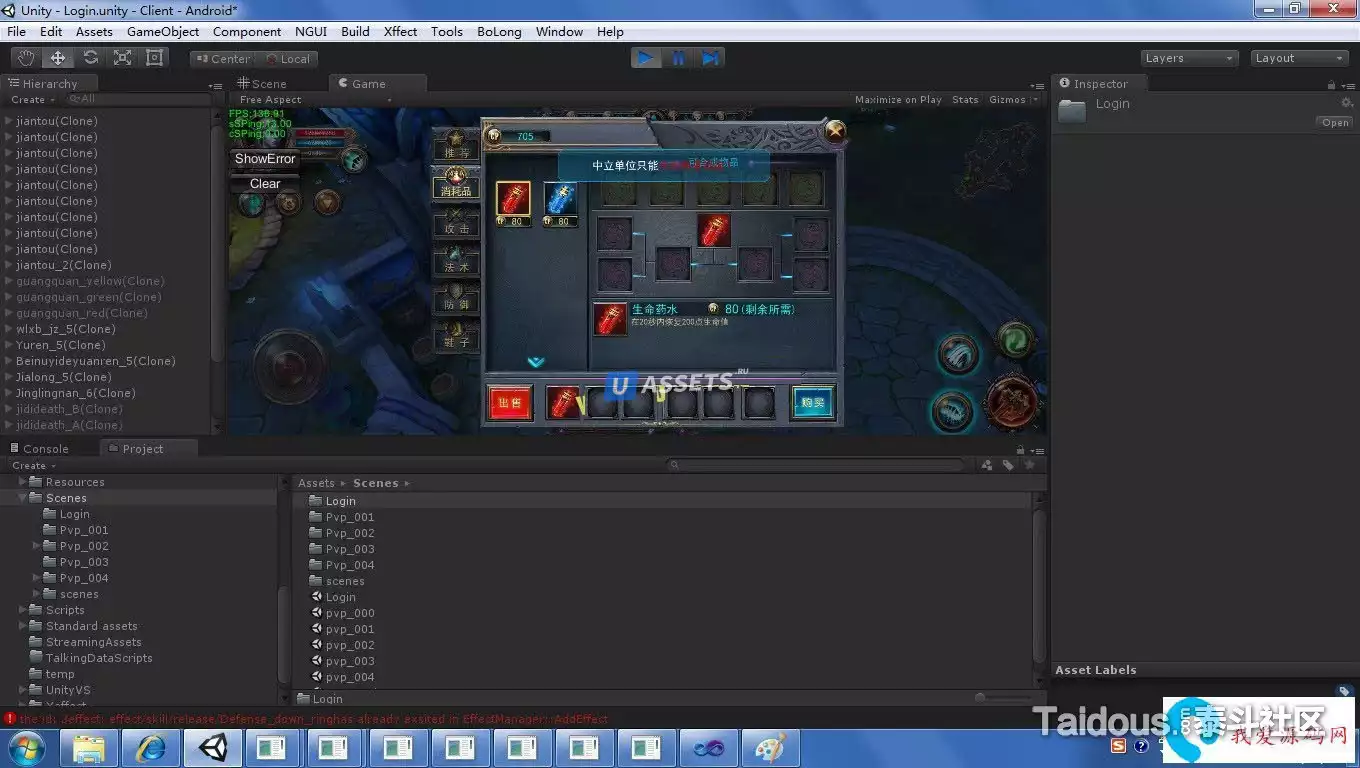The width and height of the screenshot is (1360, 768).
Task: Click the Unity icon in Windows taskbar
Action: click(x=213, y=748)
